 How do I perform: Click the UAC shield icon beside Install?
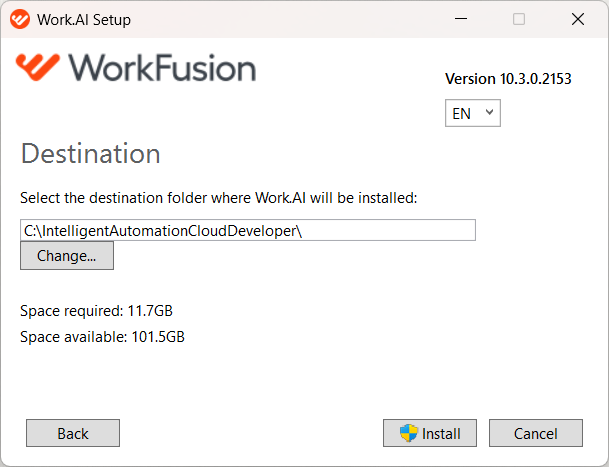point(409,433)
